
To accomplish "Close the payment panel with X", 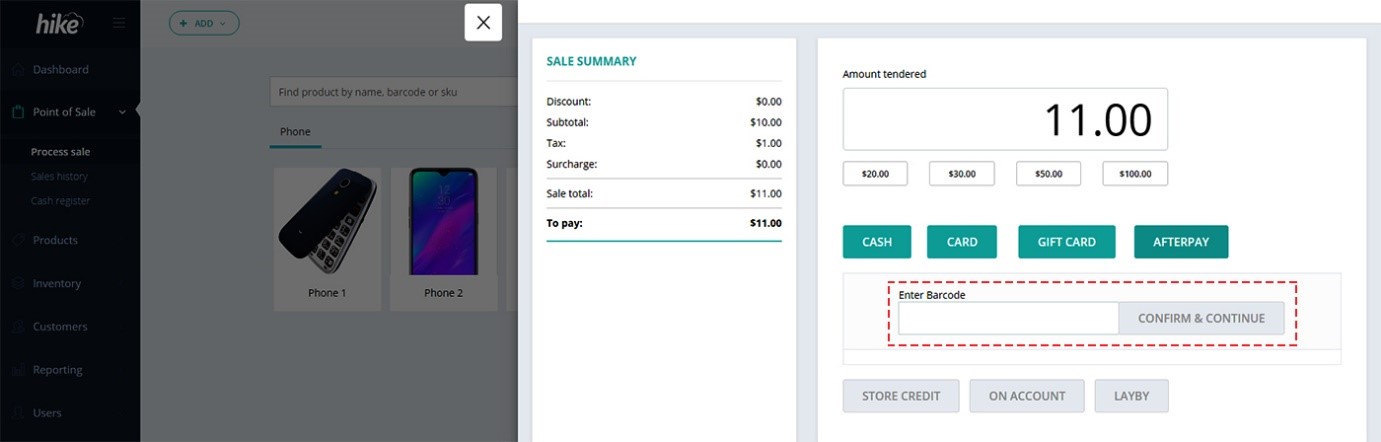I will coord(483,23).
